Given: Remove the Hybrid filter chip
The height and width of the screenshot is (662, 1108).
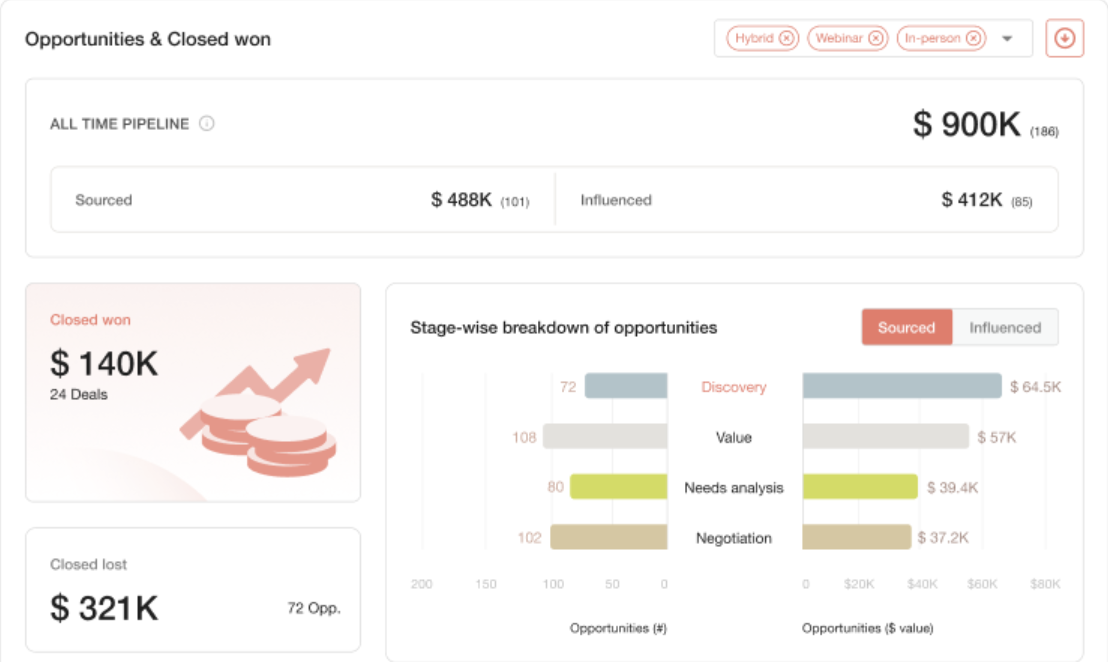Looking at the screenshot, I should (x=786, y=38).
